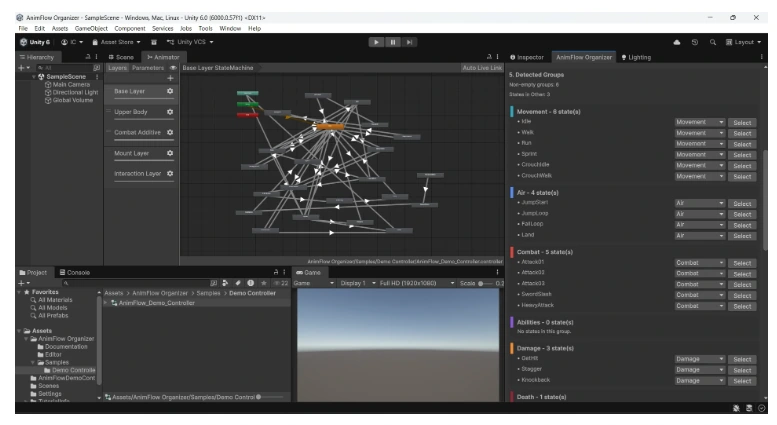This screenshot has height=425, width=777.
Task: Open the Display 1 dropdown
Action: coord(356,283)
